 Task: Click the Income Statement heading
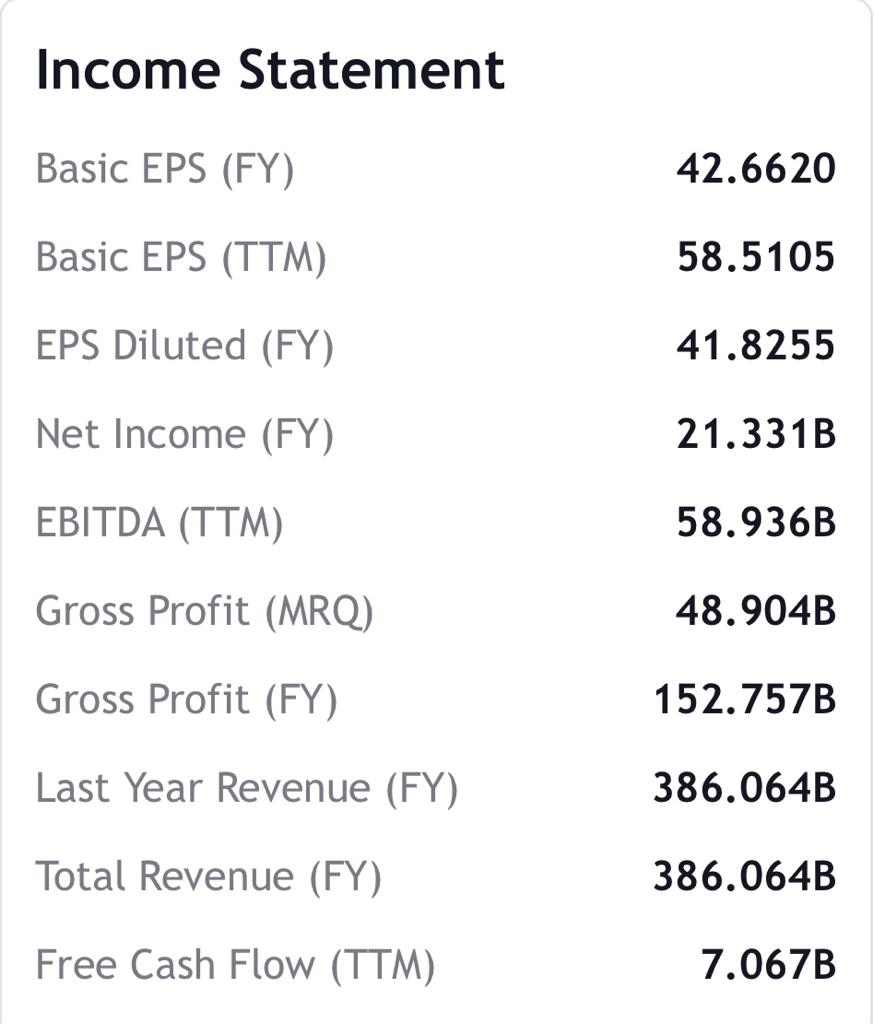click(270, 70)
